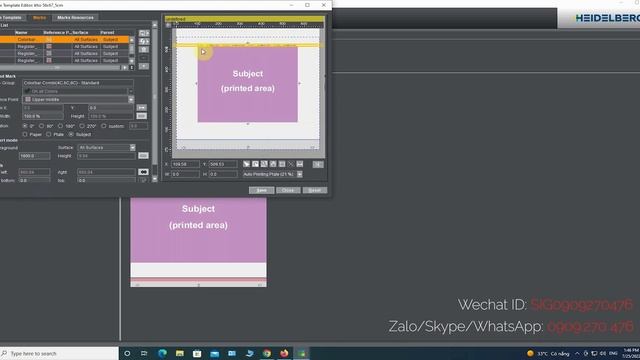Click the Task View button on the taskbar
This screenshot has height=360, width=640.
tap(144, 353)
